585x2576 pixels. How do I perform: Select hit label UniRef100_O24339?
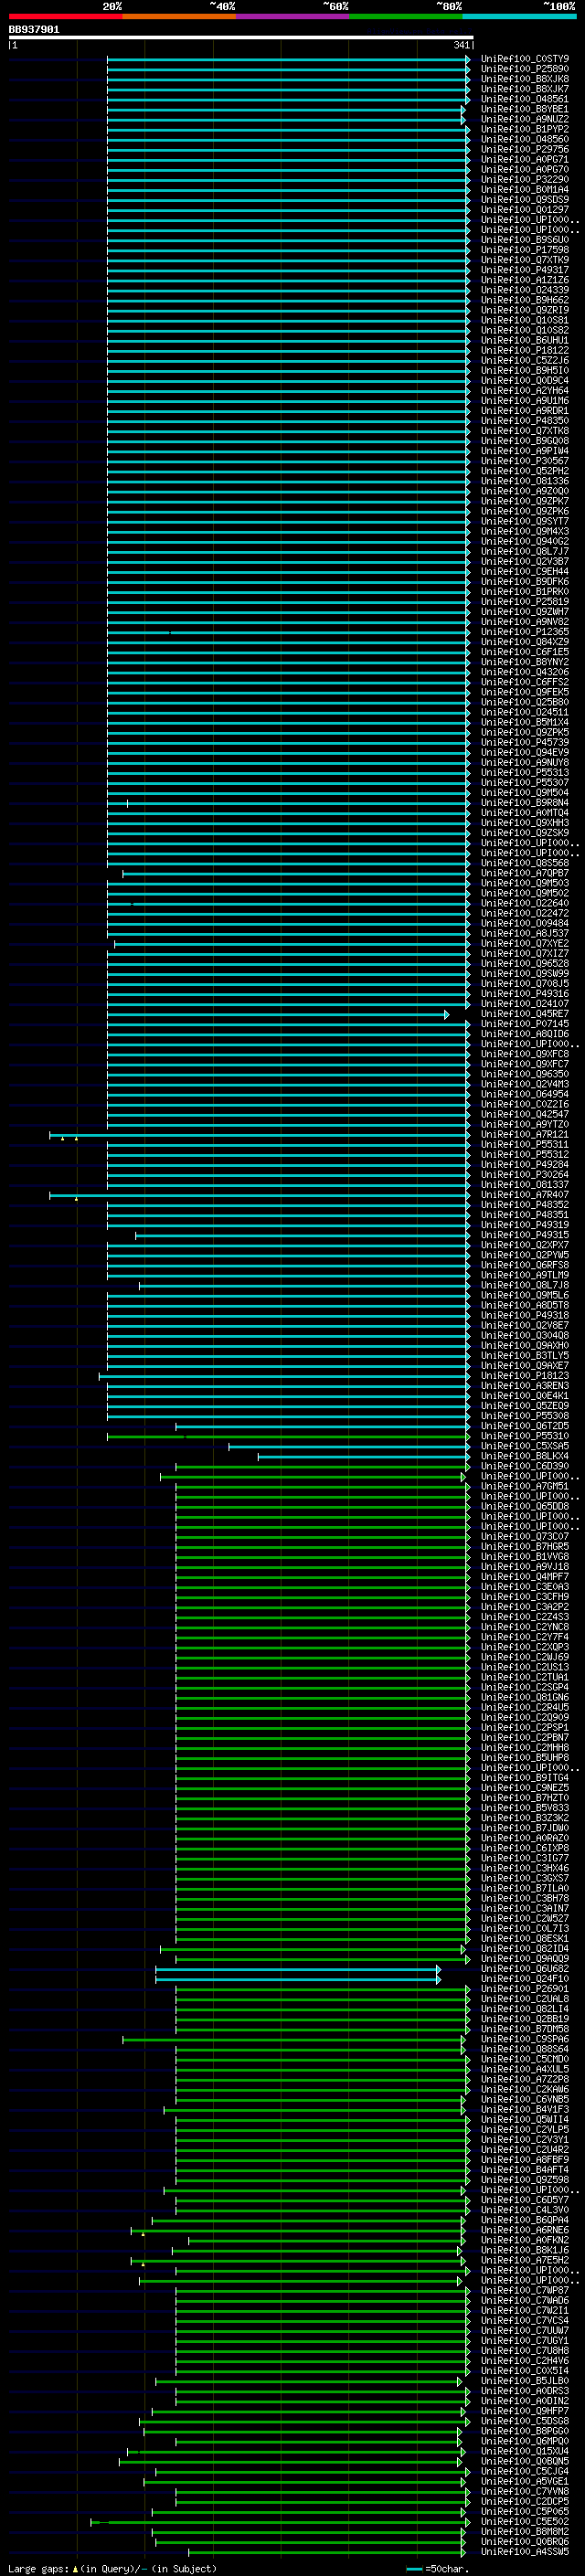pyautogui.click(x=524, y=290)
